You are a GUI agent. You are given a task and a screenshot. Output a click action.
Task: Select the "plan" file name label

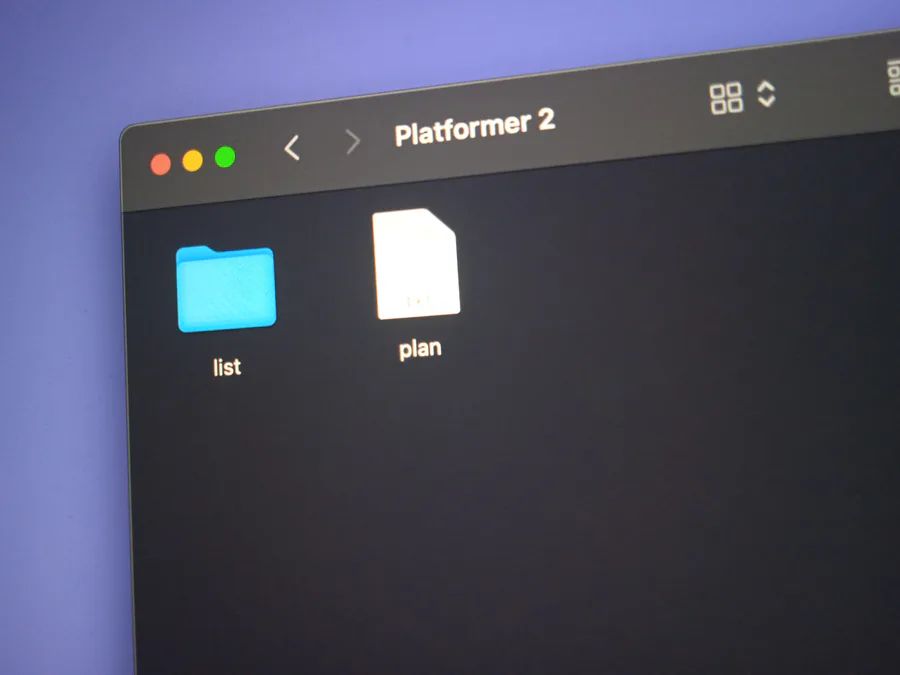click(420, 349)
